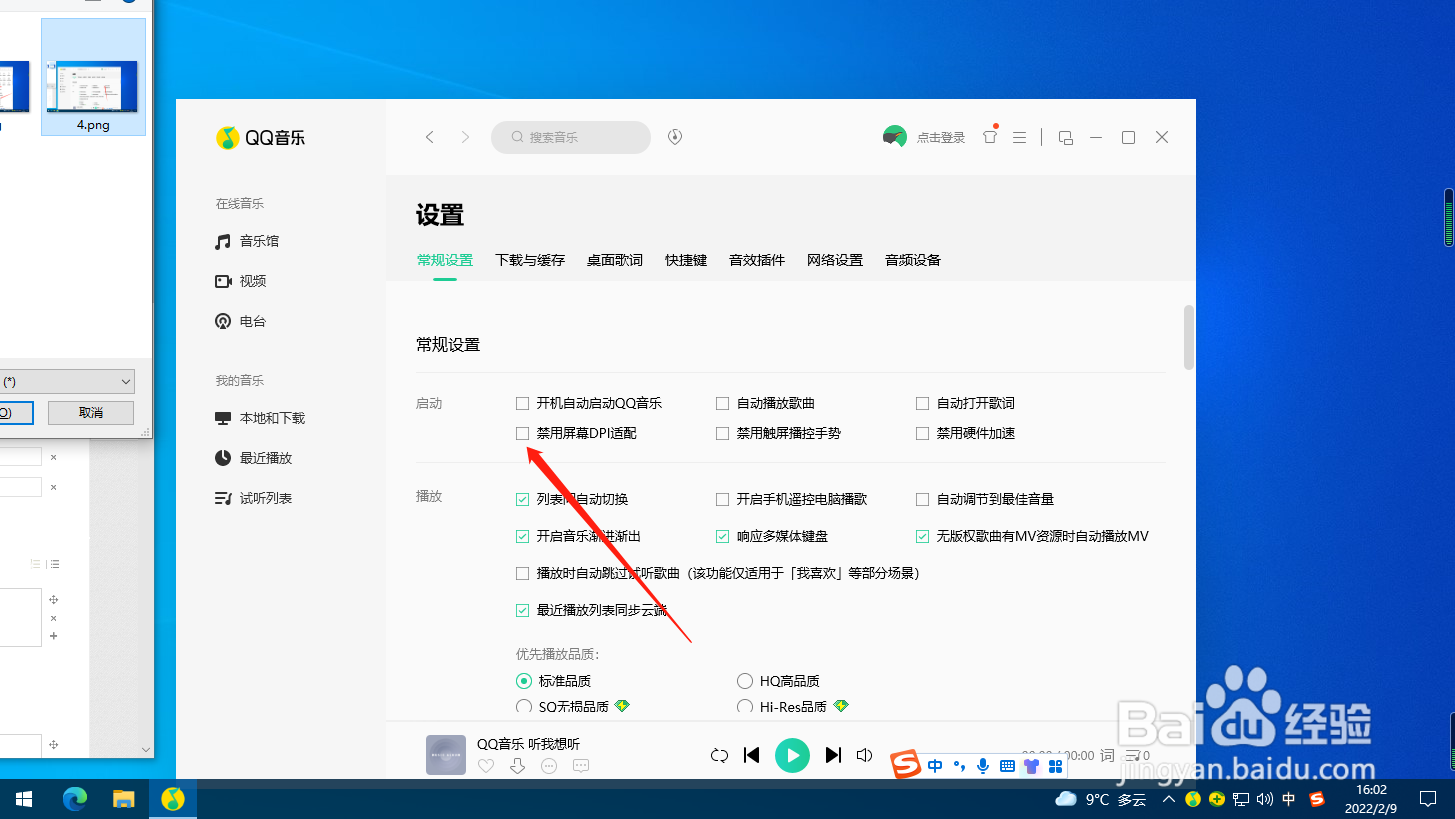Image resolution: width=1455 pixels, height=819 pixels.
Task: Uncheck 最近播放列表同步云端 option
Action: click(x=522, y=610)
